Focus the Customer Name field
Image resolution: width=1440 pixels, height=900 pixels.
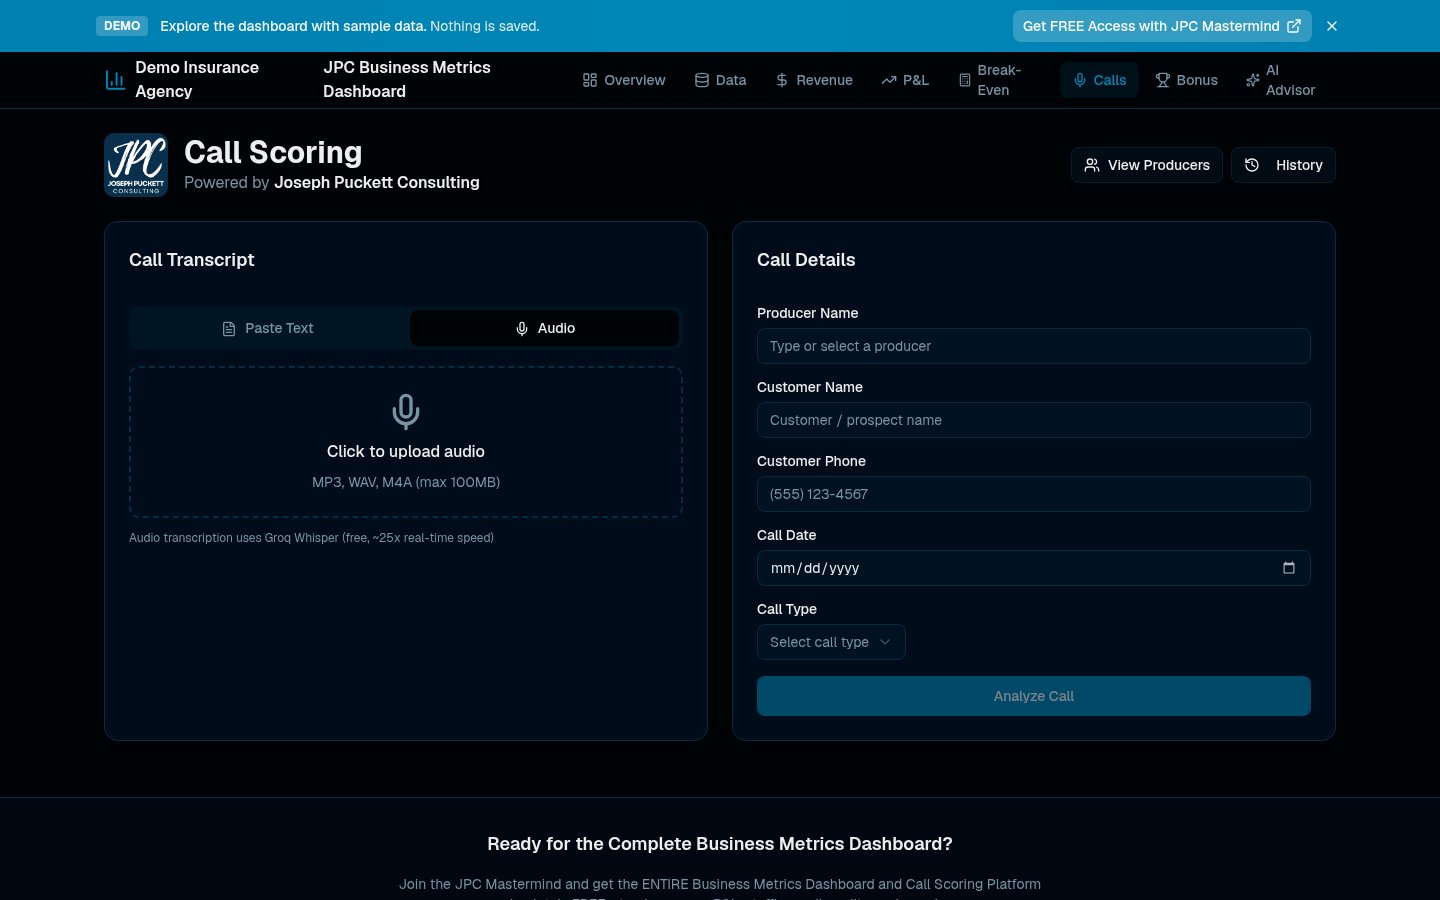click(1034, 420)
